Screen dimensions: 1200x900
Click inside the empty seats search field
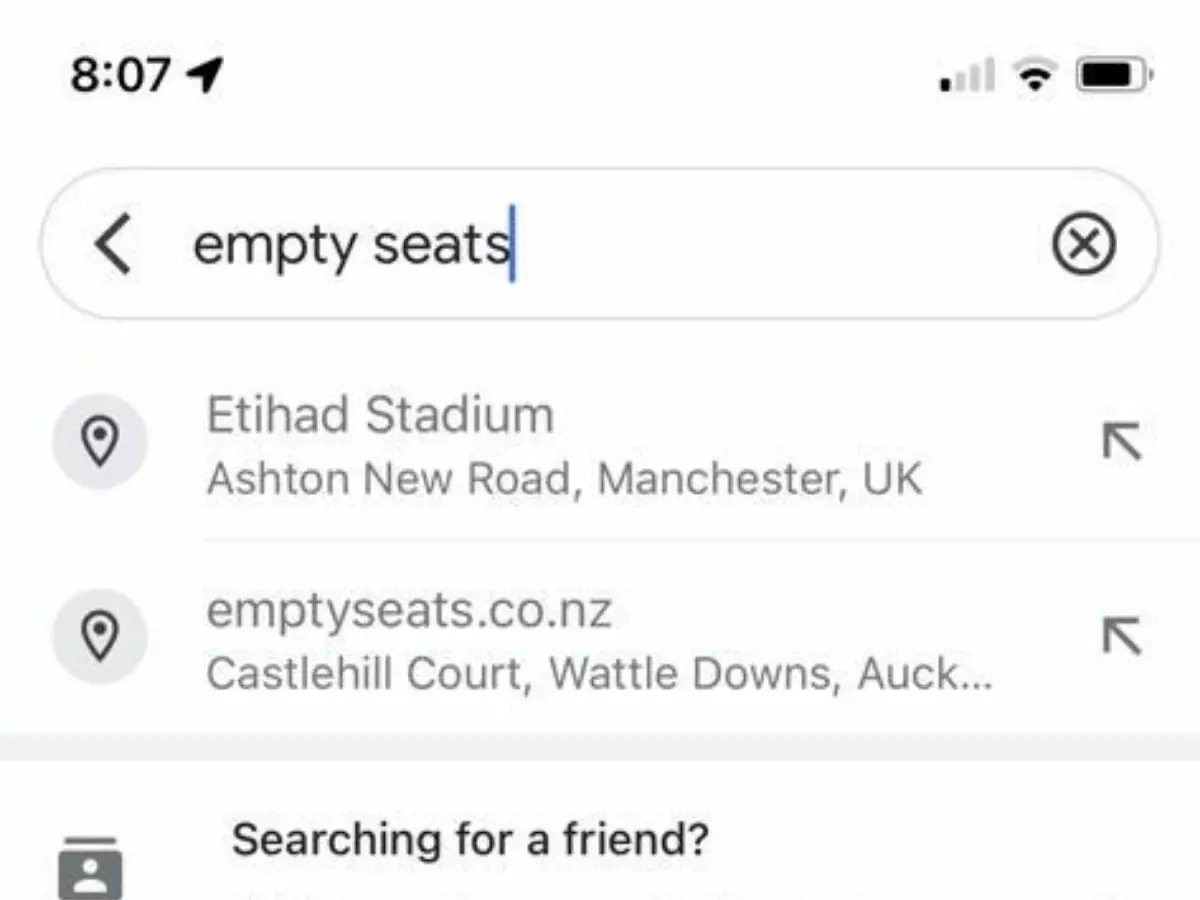click(x=600, y=243)
